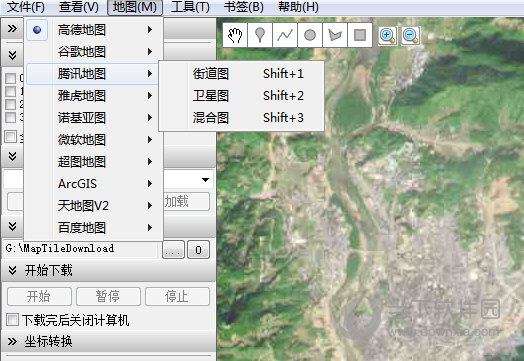Select the place marker pin tool
The height and width of the screenshot is (361, 524).
pos(260,35)
